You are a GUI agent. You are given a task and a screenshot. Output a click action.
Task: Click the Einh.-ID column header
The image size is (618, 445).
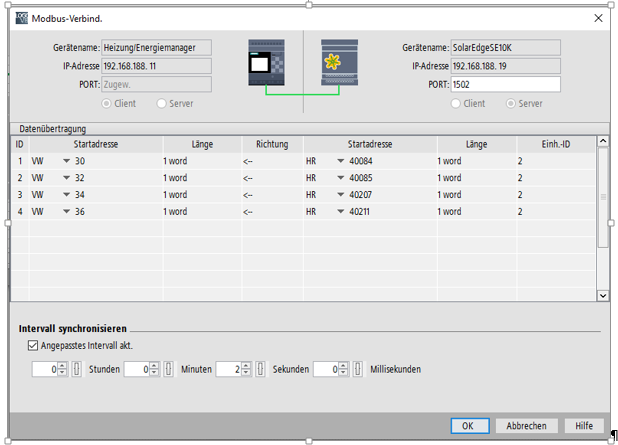555,144
